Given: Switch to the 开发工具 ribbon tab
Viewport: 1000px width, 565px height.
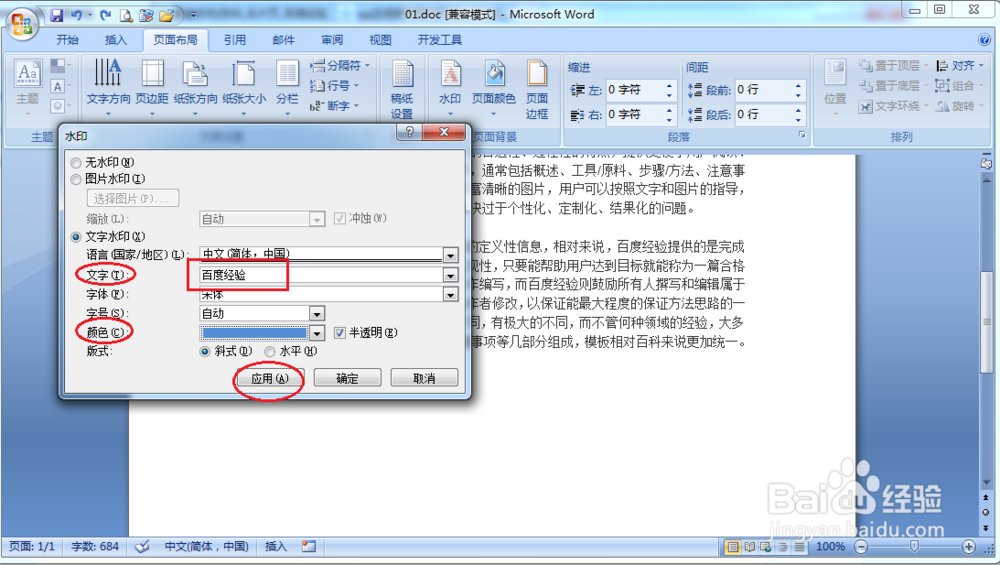Looking at the screenshot, I should pos(439,40).
